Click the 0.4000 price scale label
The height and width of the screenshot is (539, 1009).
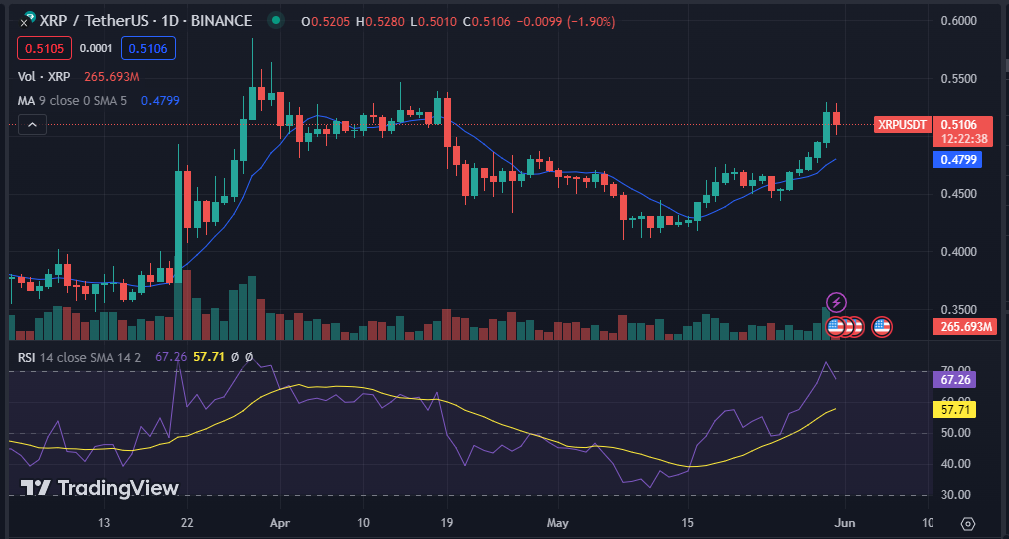coord(958,251)
